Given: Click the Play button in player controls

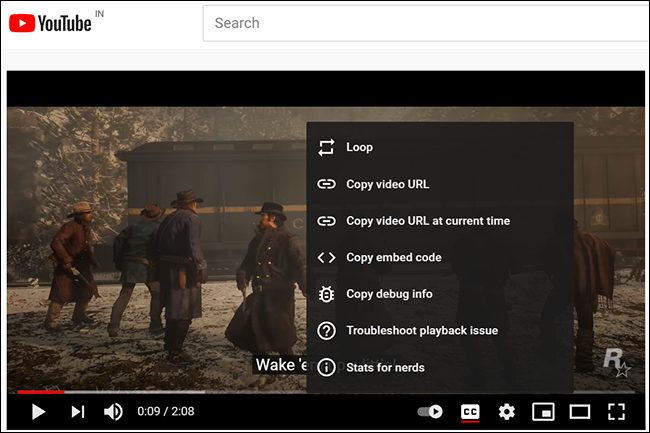Looking at the screenshot, I should click(x=38, y=412).
